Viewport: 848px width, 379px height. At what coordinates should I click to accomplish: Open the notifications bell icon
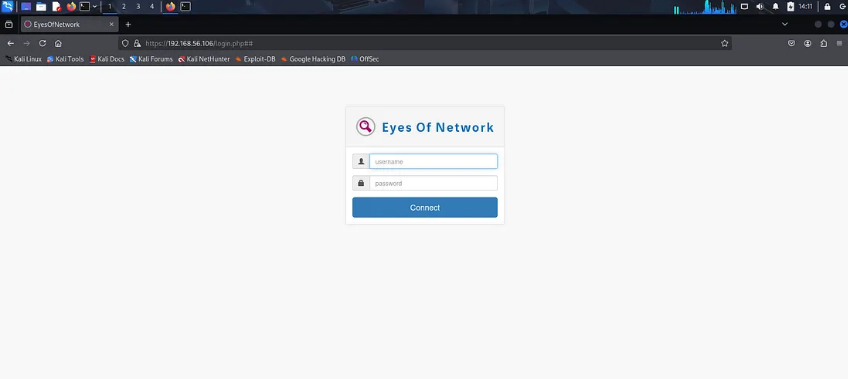(775, 6)
